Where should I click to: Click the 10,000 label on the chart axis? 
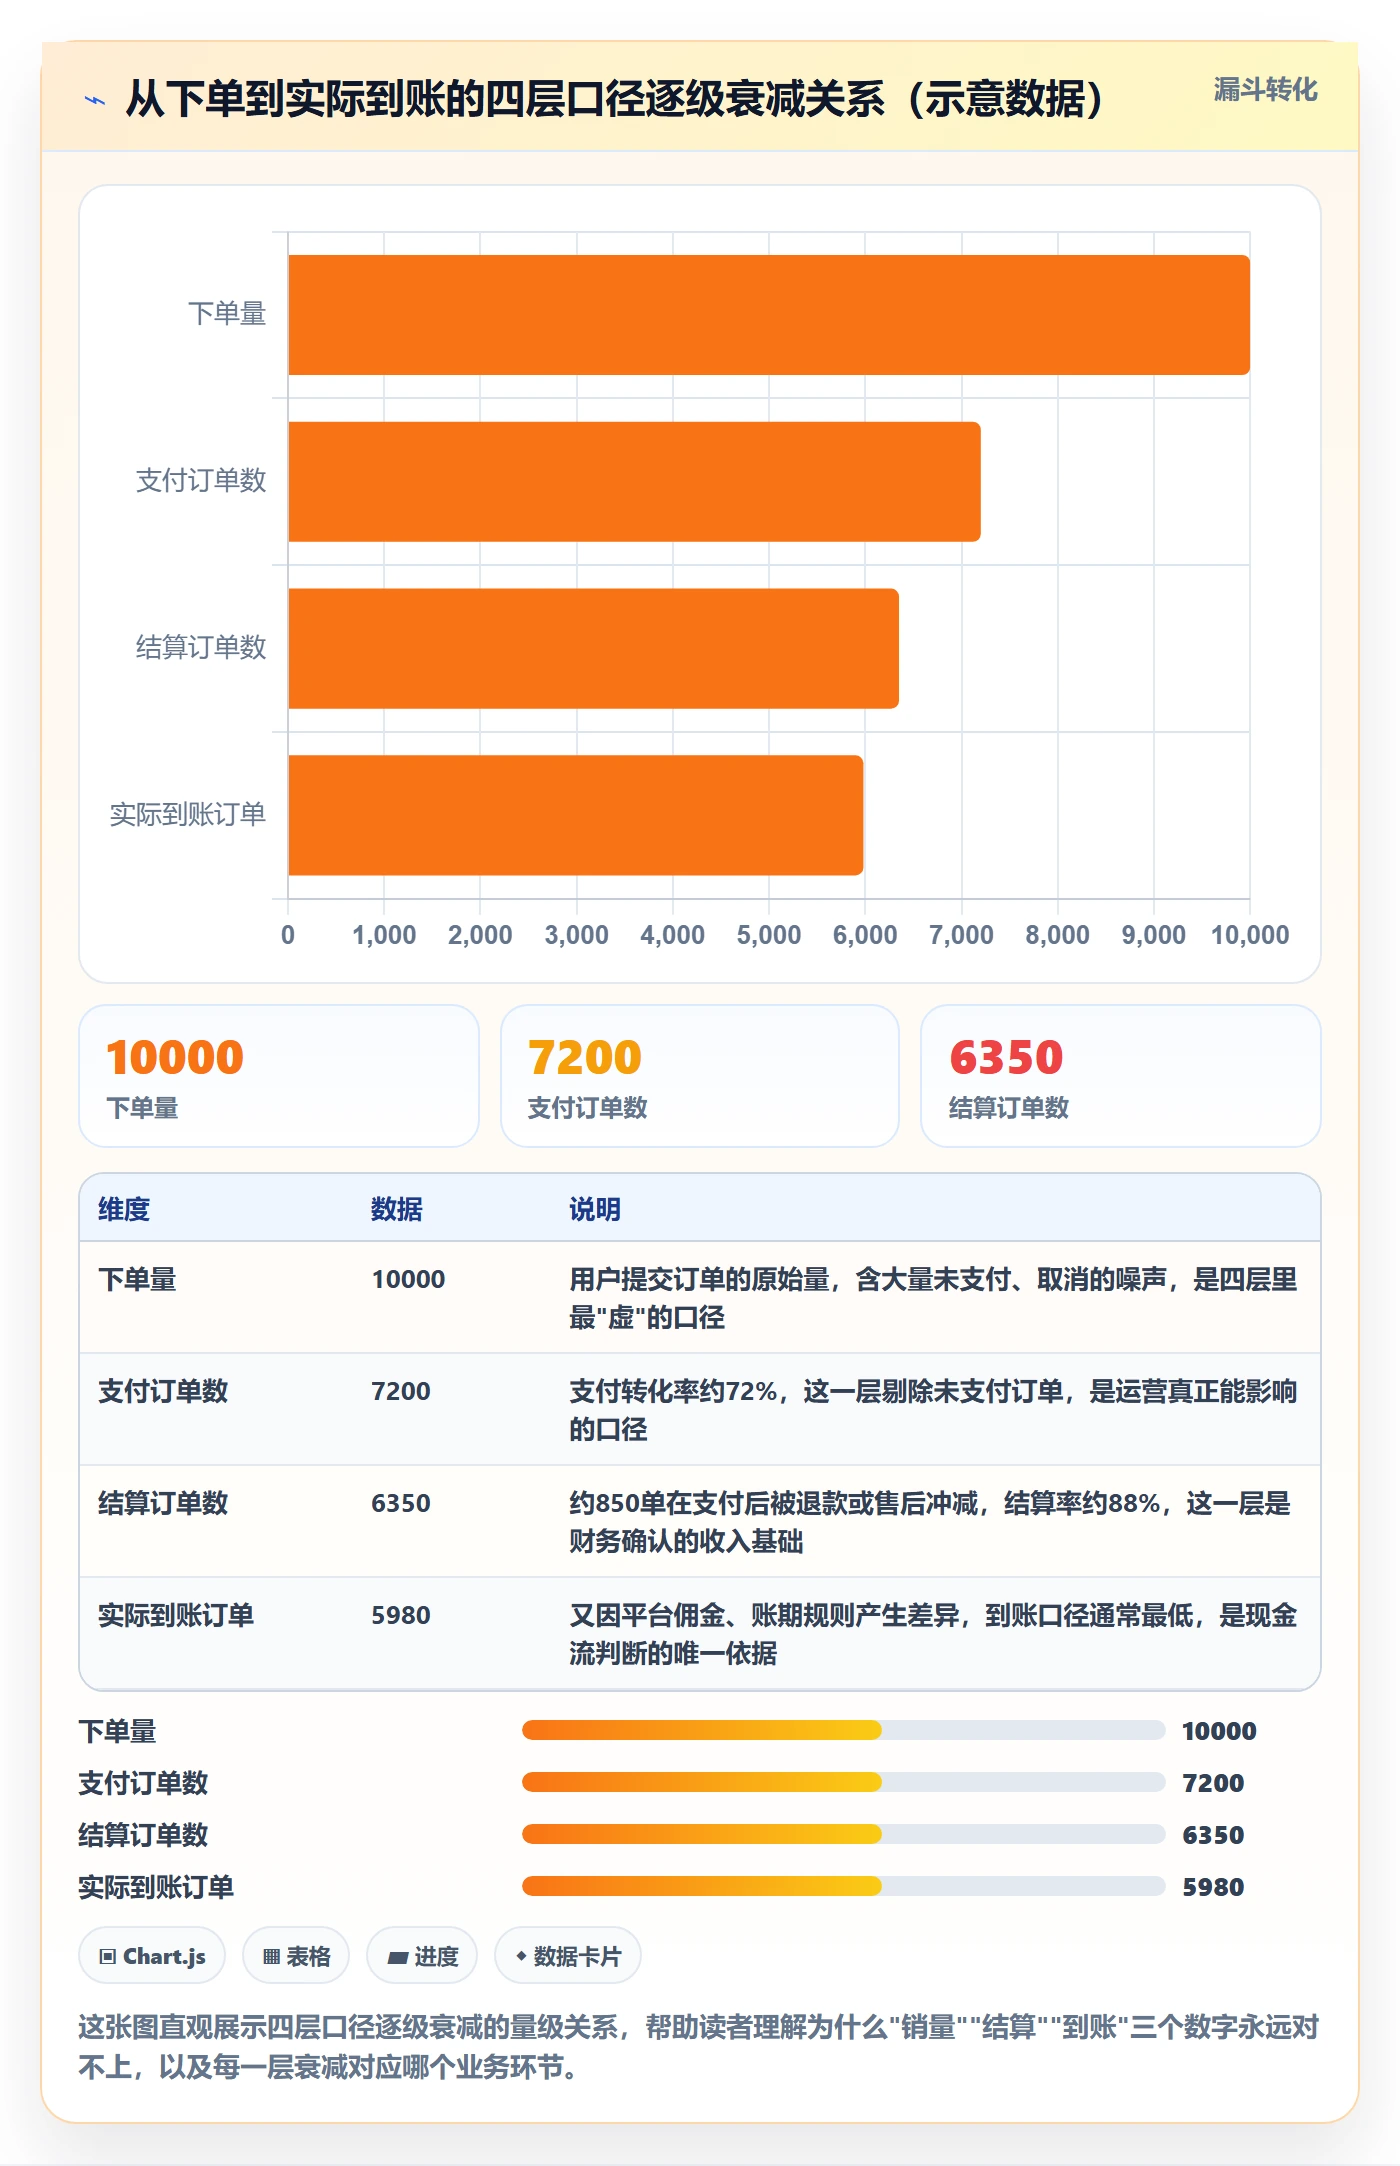[x=1250, y=935]
